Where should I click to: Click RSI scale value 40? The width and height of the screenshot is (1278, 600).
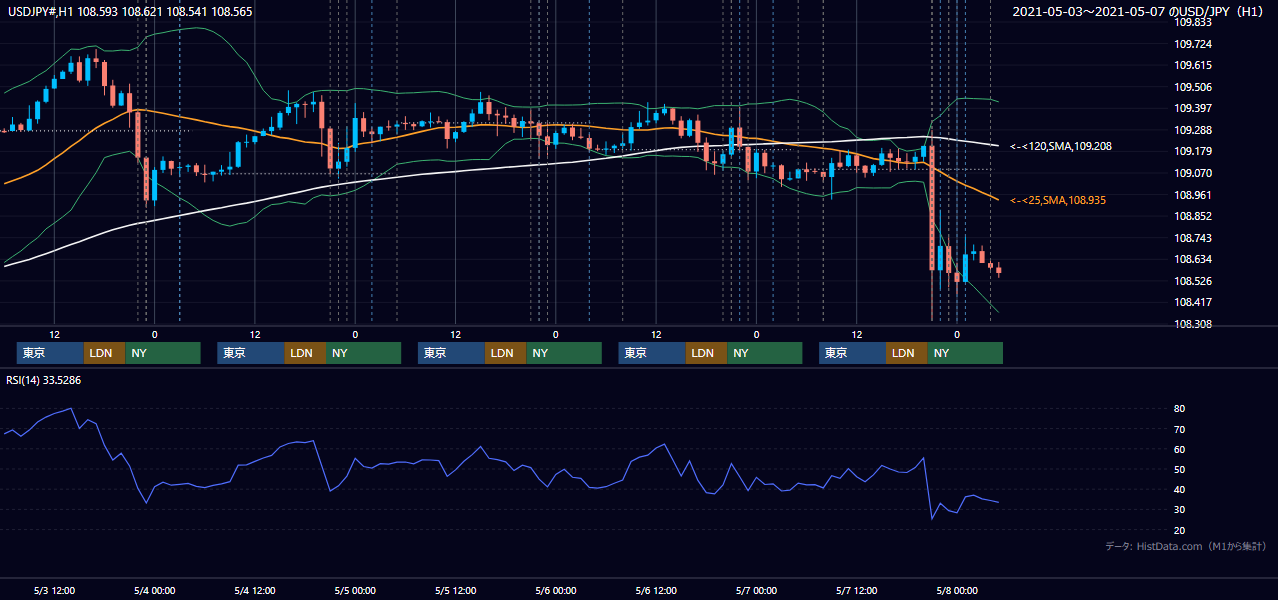[x=1180, y=489]
